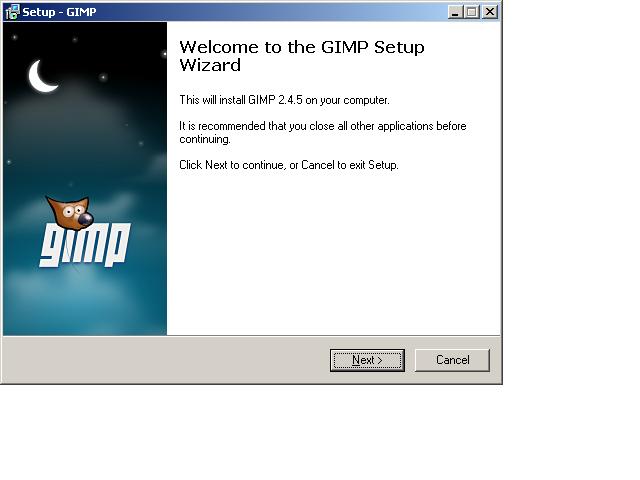
Task: Click the Next button to continue
Action: (x=367, y=360)
